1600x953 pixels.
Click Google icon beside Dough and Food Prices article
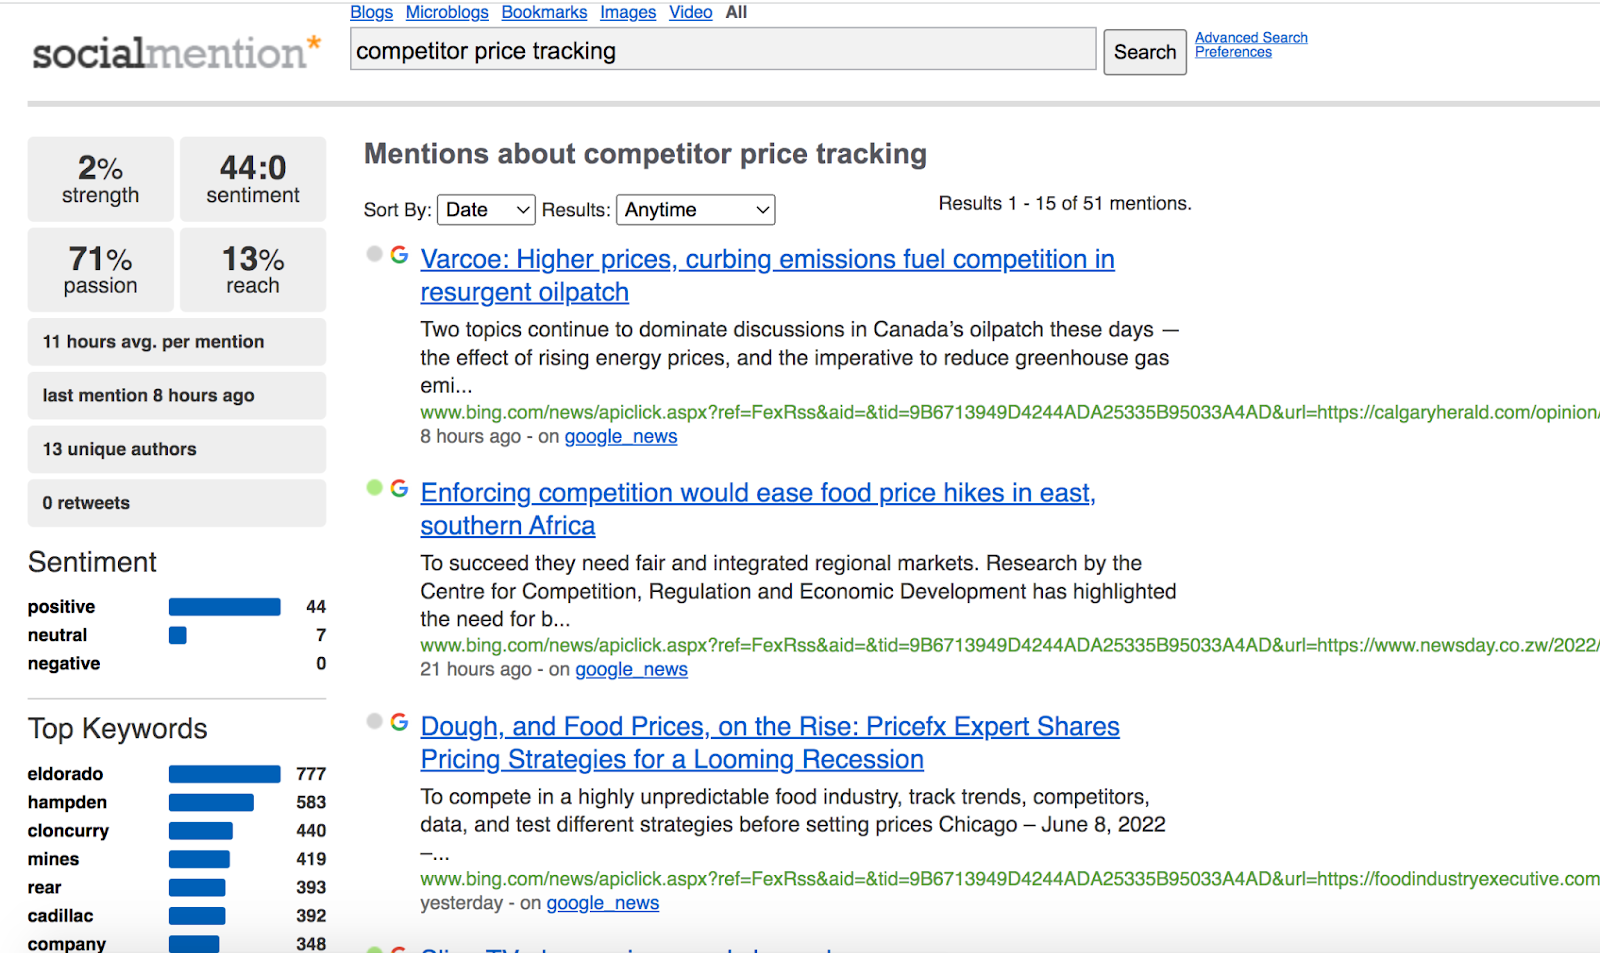[x=399, y=722]
